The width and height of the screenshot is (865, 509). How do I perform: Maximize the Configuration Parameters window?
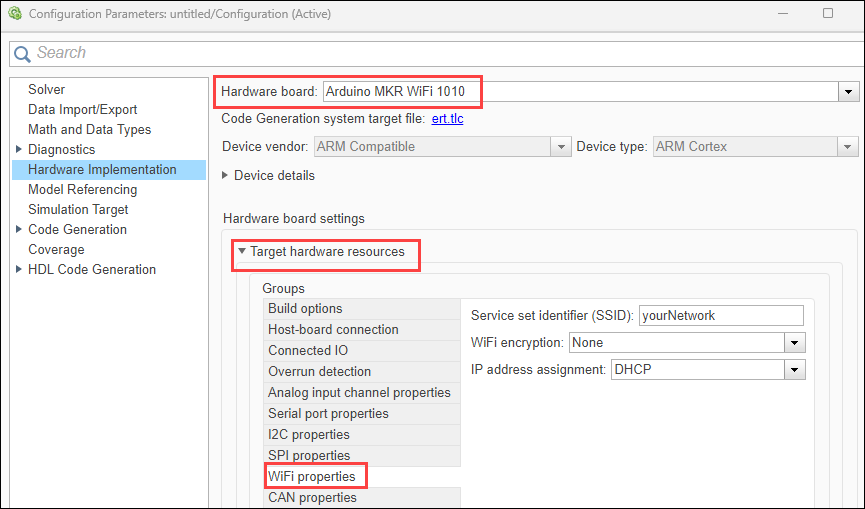click(828, 14)
